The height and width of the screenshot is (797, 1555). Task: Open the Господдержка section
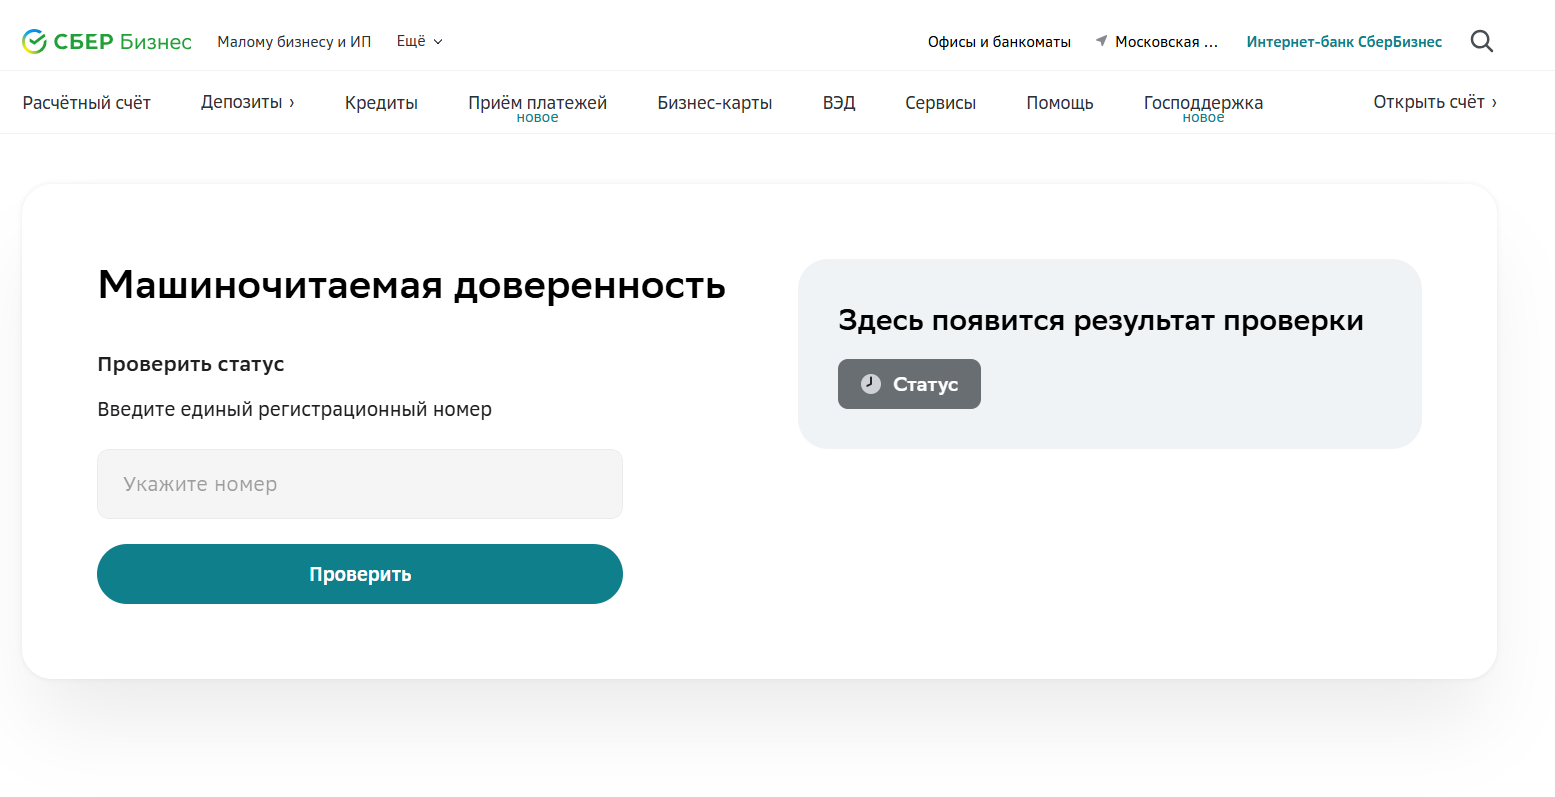[x=1203, y=102]
